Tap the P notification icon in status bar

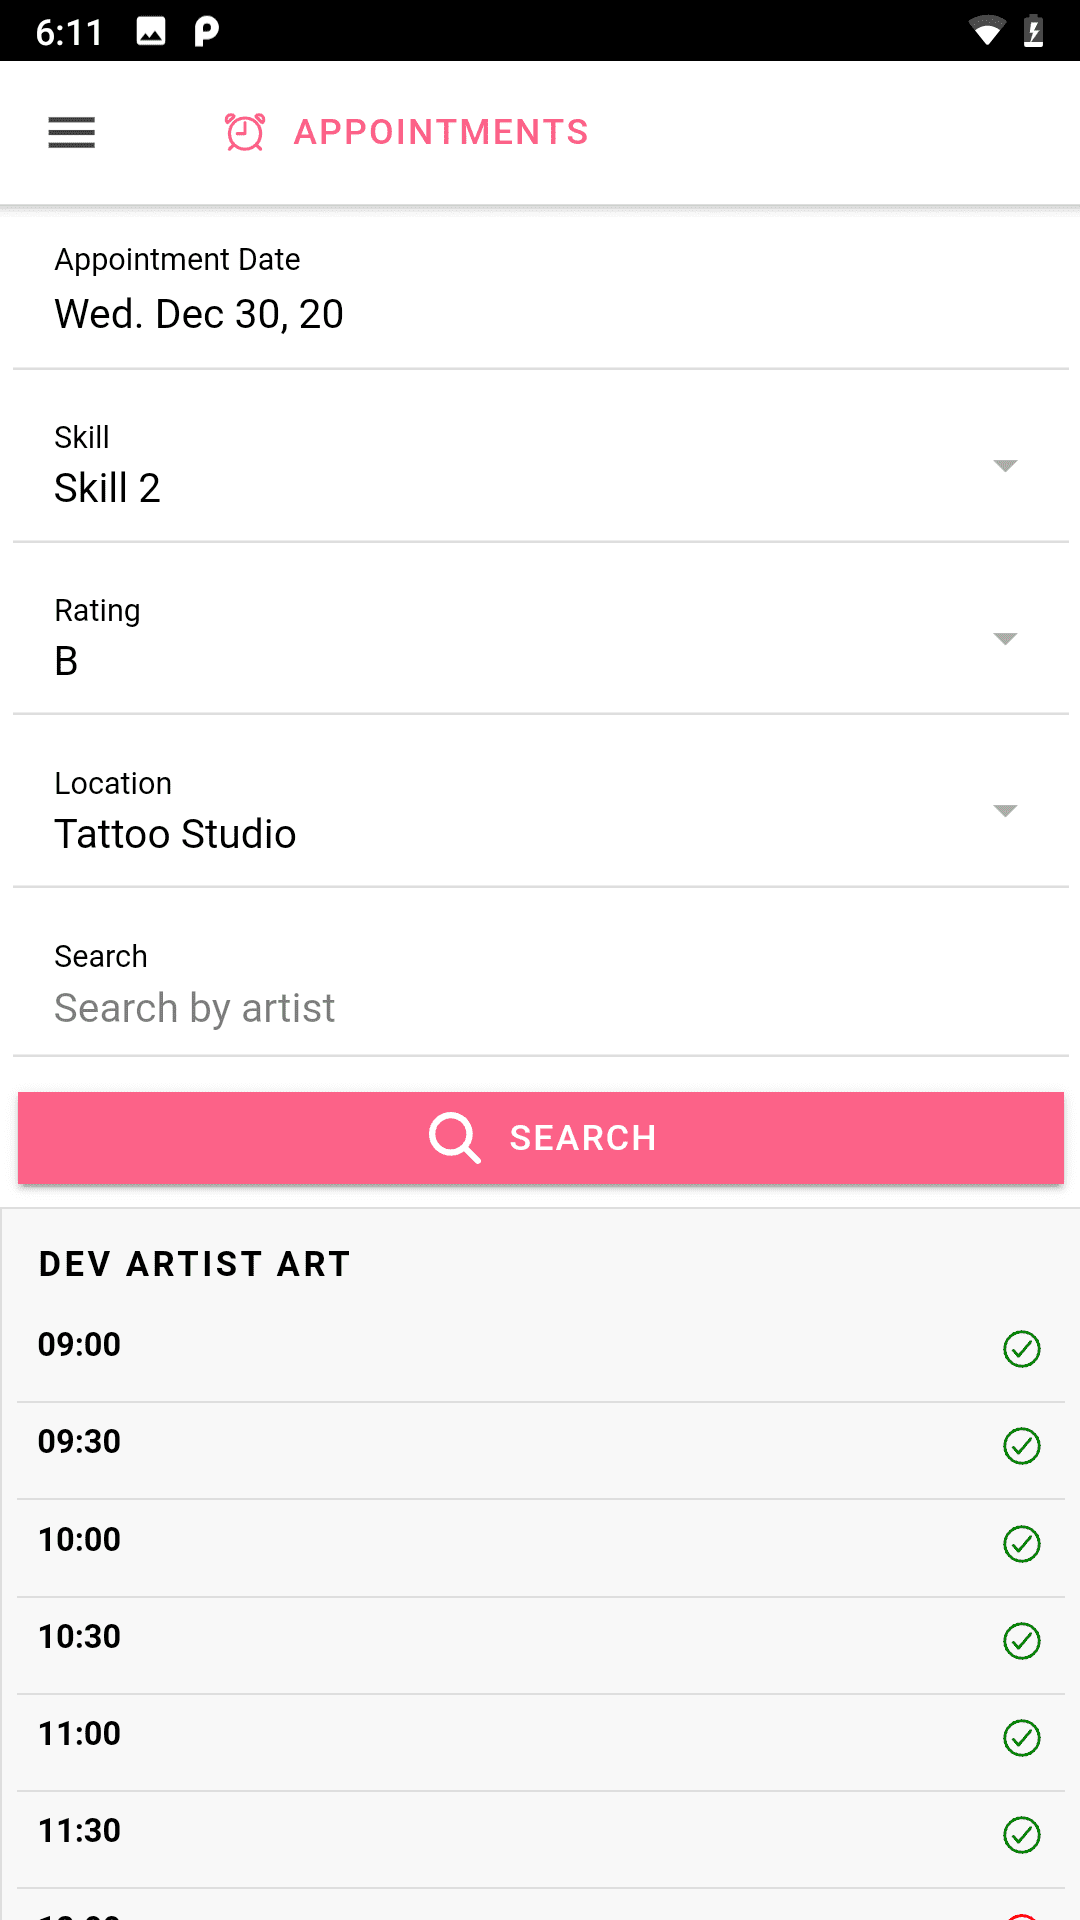(206, 32)
